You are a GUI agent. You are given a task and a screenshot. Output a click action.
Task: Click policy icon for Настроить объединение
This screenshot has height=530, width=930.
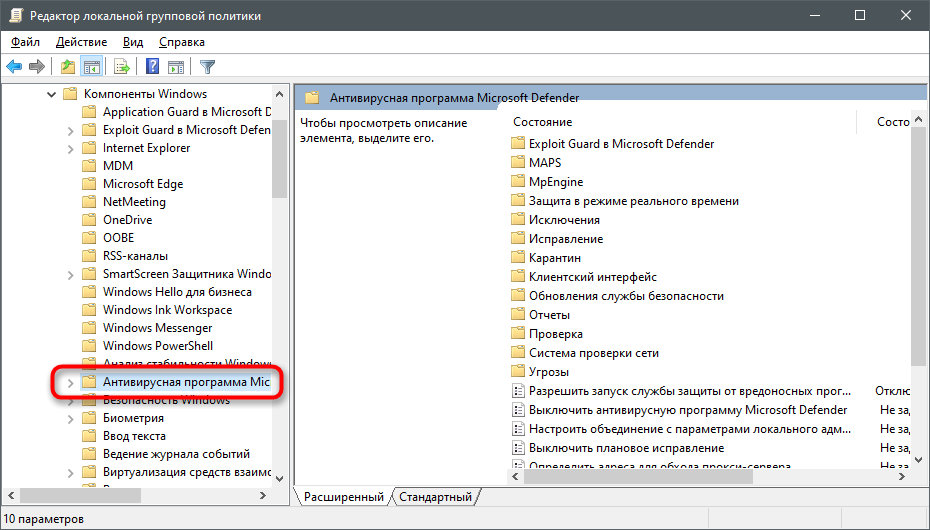coord(518,429)
